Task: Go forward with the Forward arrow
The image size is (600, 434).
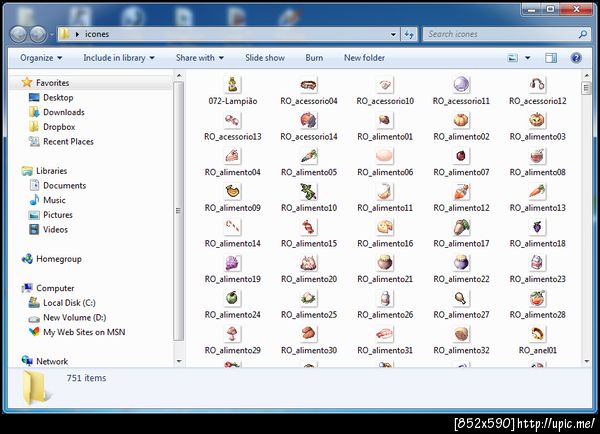Action: click(38, 34)
